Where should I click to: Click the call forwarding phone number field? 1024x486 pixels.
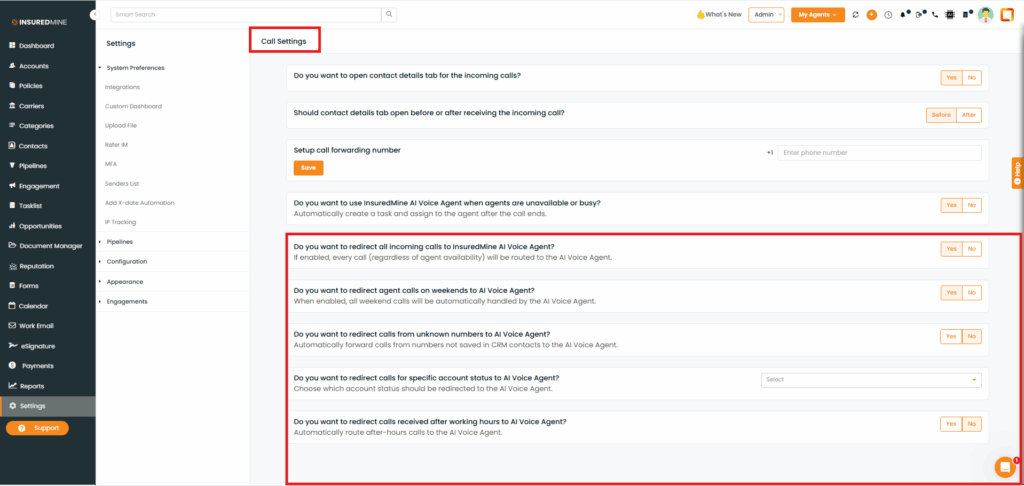[878, 153]
